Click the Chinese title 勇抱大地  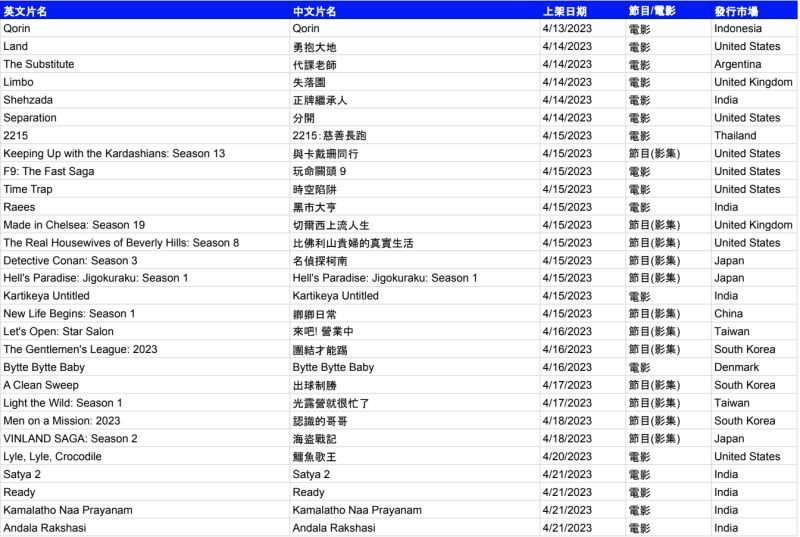click(314, 47)
